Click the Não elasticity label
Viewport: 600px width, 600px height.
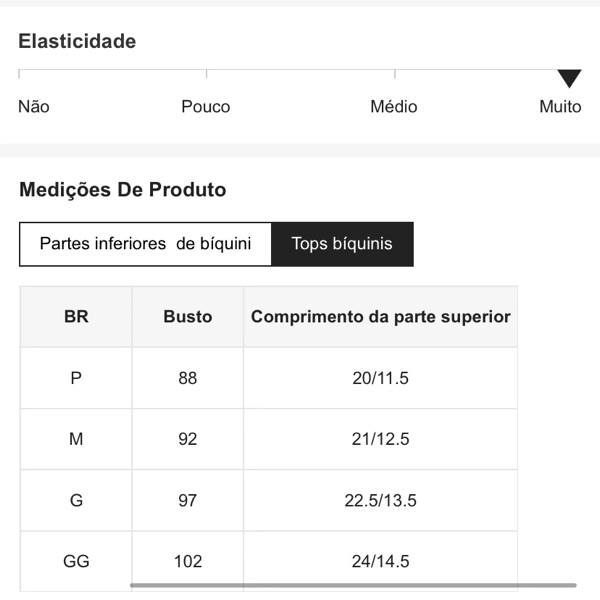point(34,107)
